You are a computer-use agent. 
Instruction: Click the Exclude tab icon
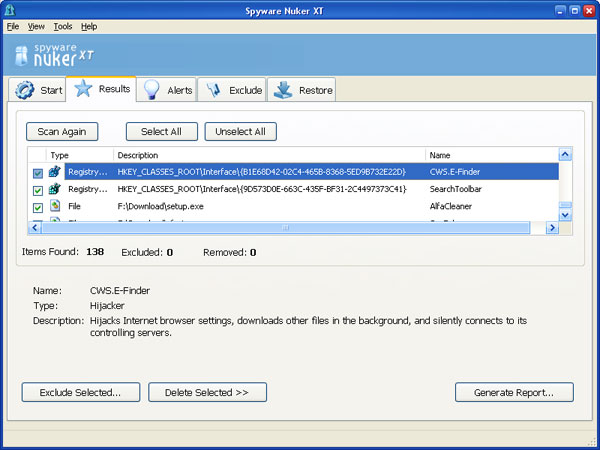(214, 90)
